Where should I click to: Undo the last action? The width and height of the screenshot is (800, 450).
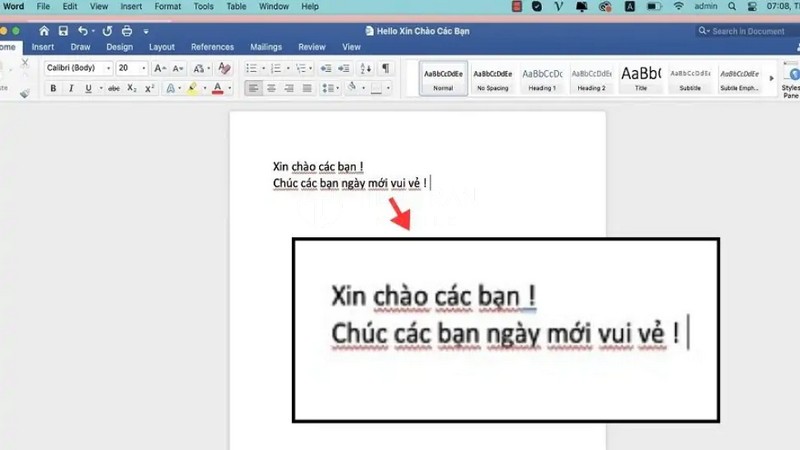click(x=83, y=31)
